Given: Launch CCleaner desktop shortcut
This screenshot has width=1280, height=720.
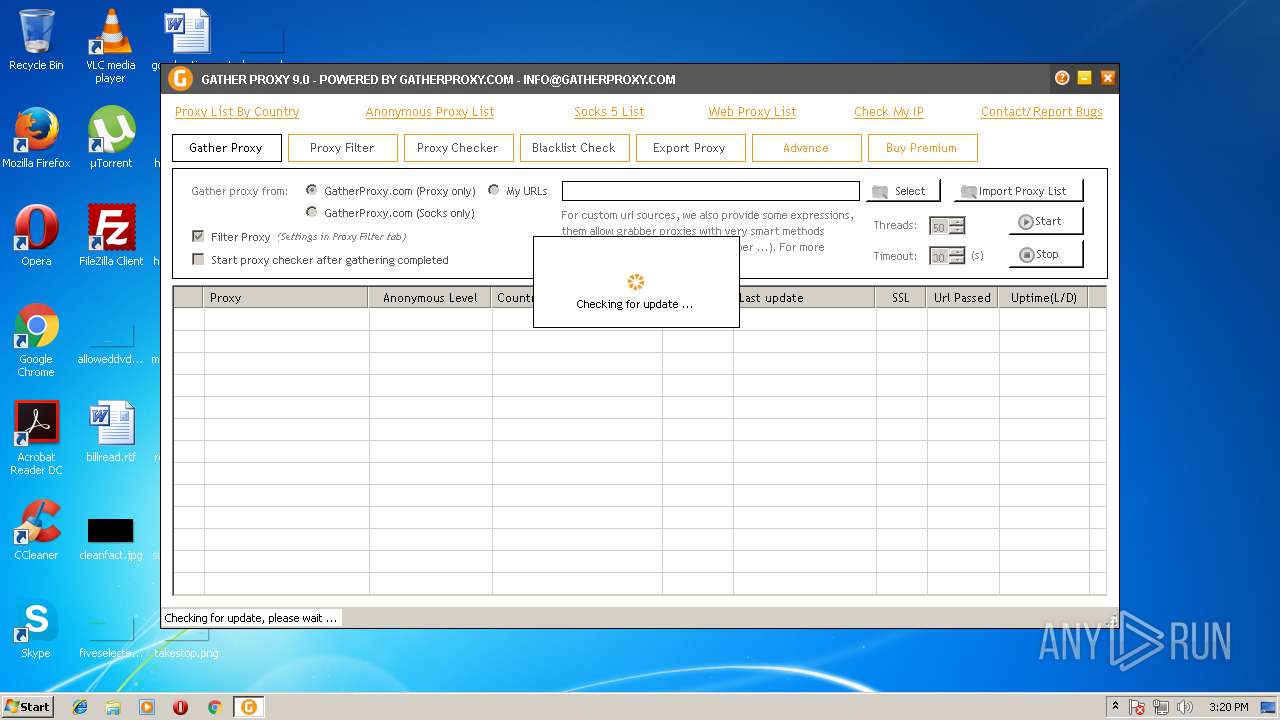Looking at the screenshot, I should [x=36, y=530].
